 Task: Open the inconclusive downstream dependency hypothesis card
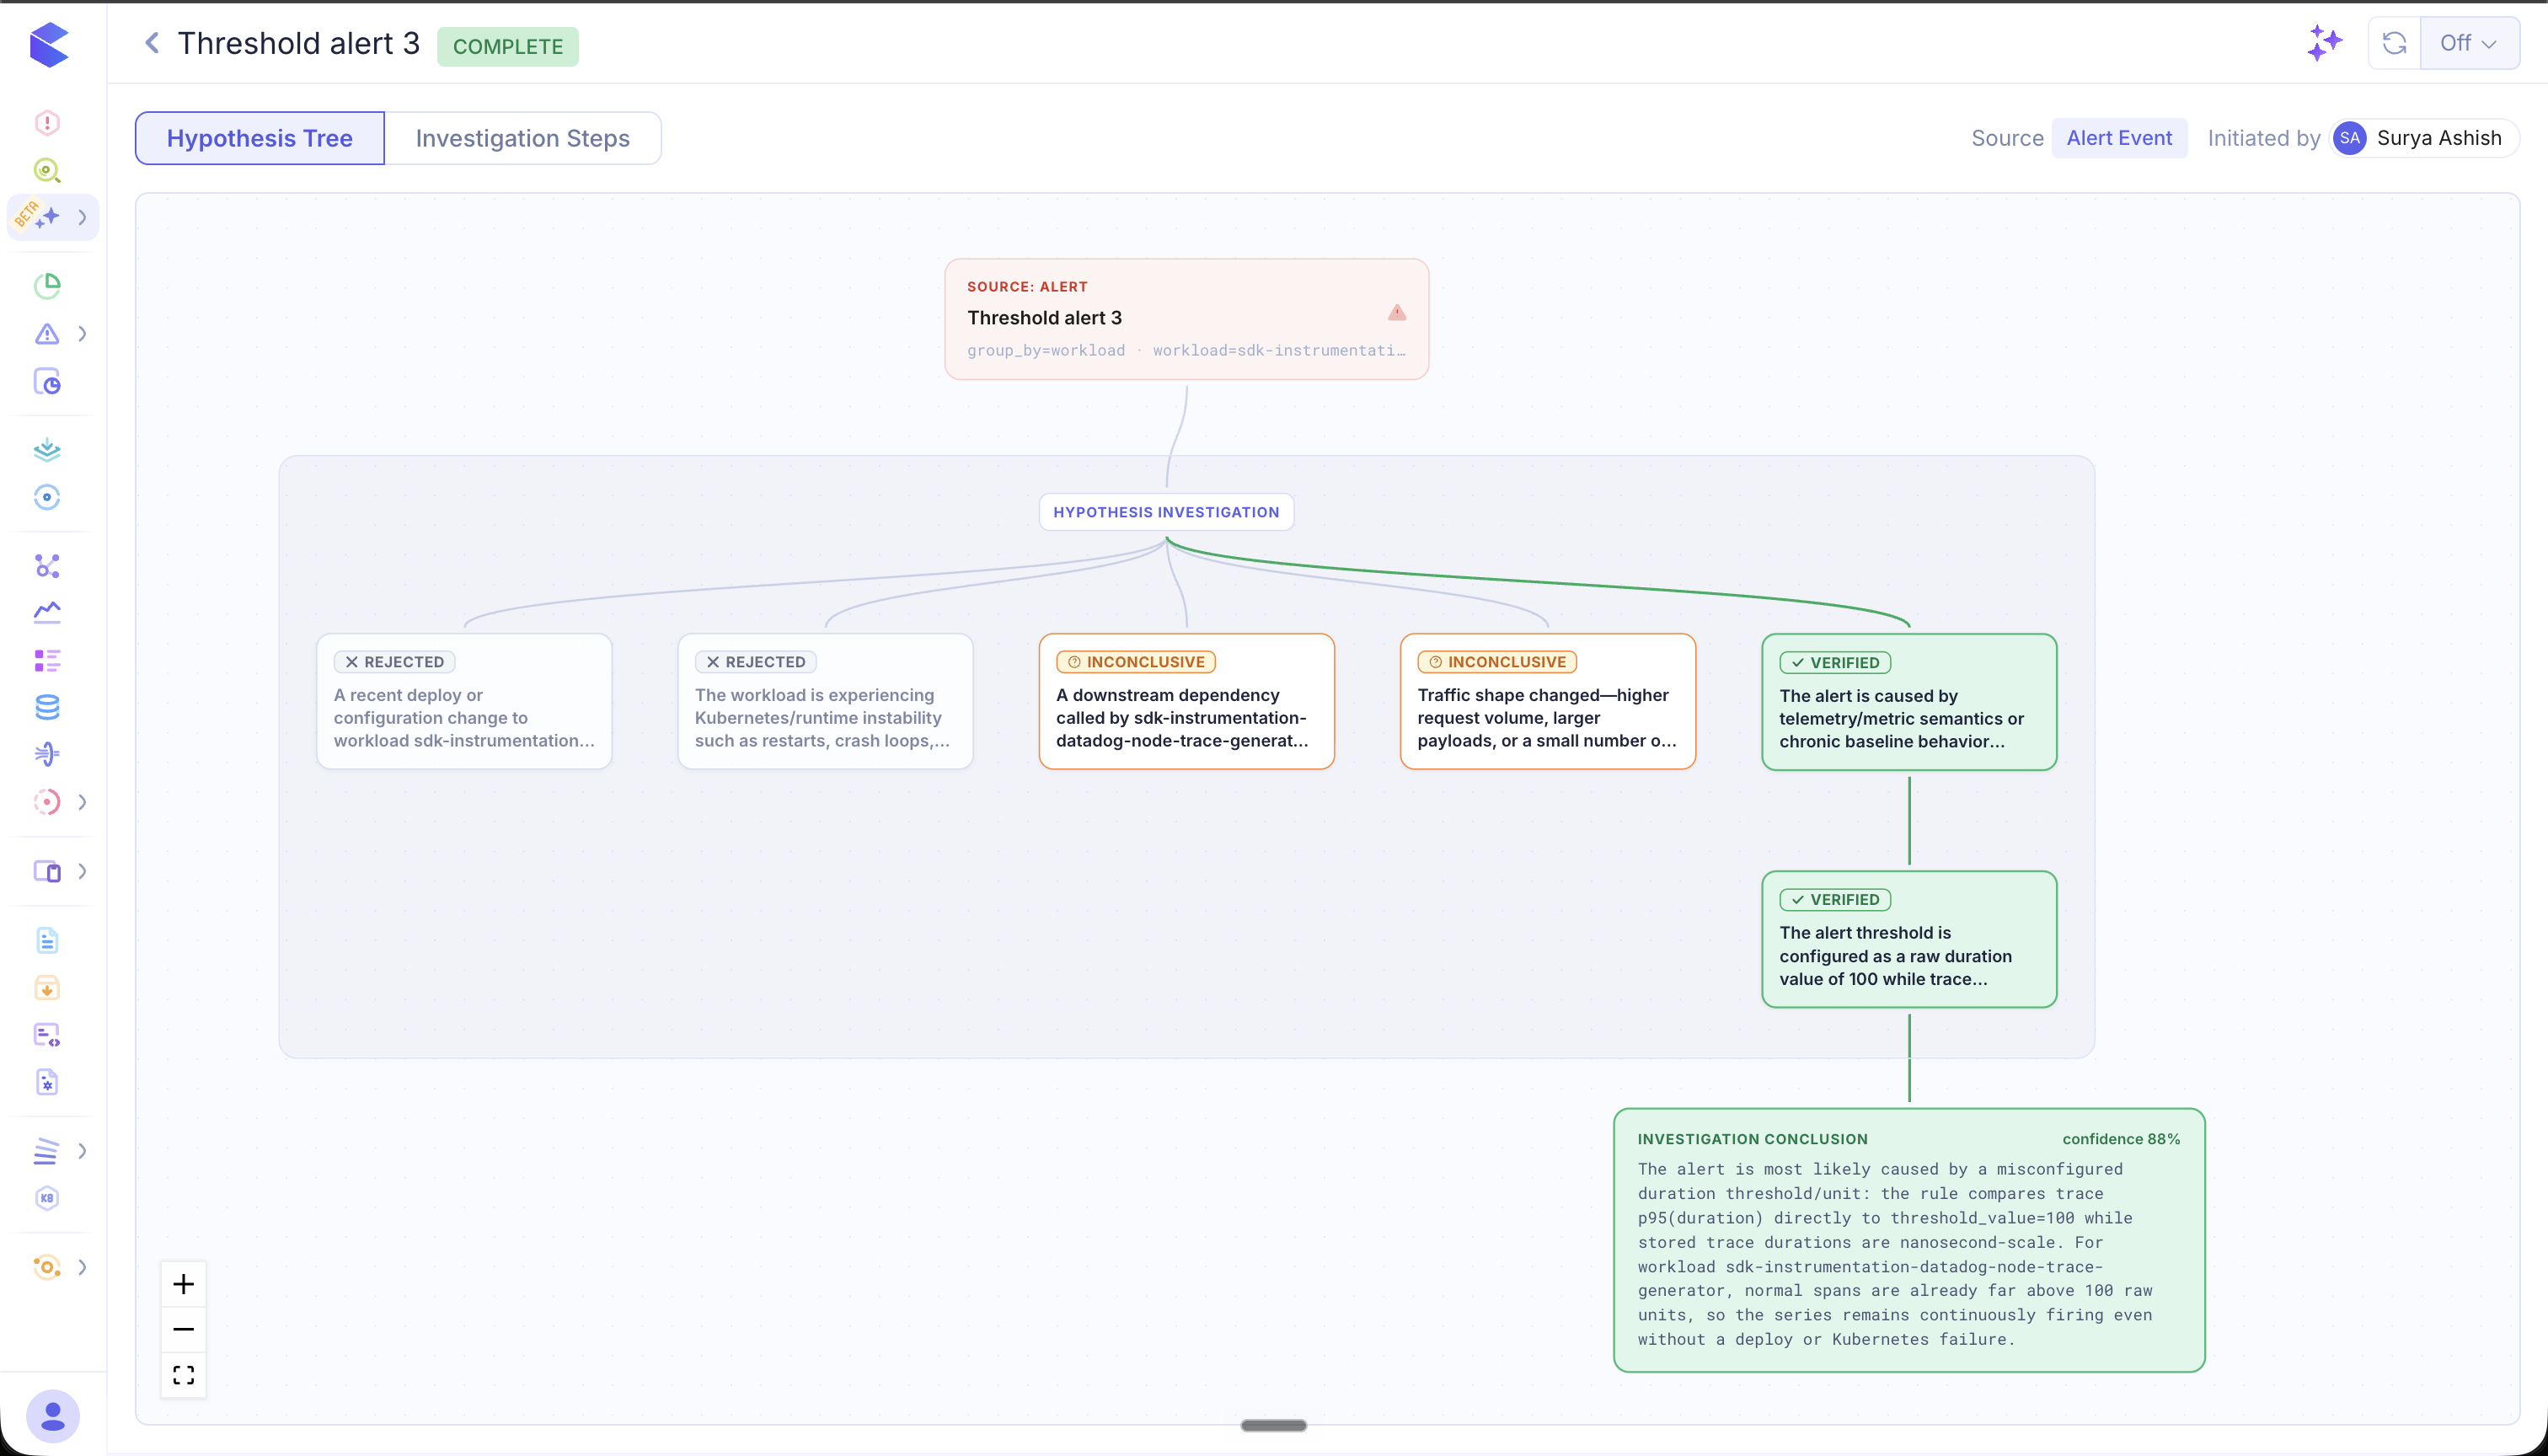1186,701
